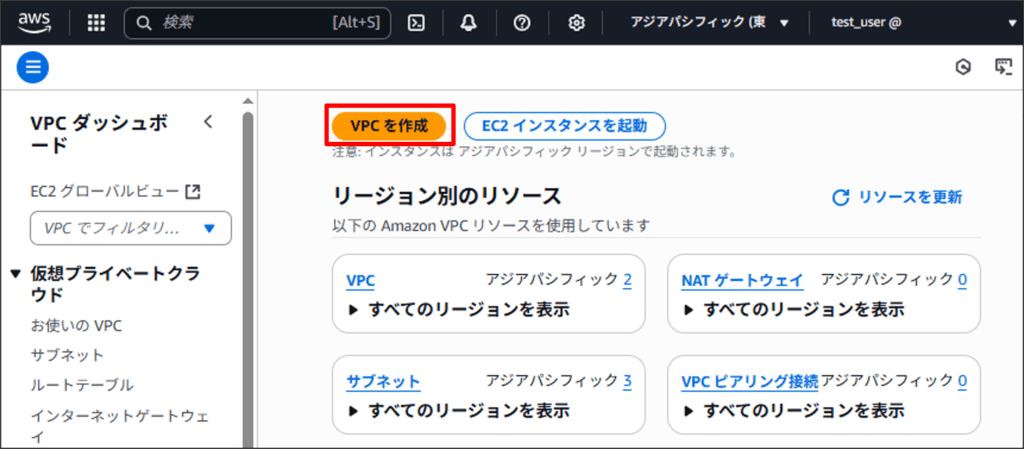Open the Filter by VPC dropdown
Image resolution: width=1024 pixels, height=449 pixels.
pos(131,228)
